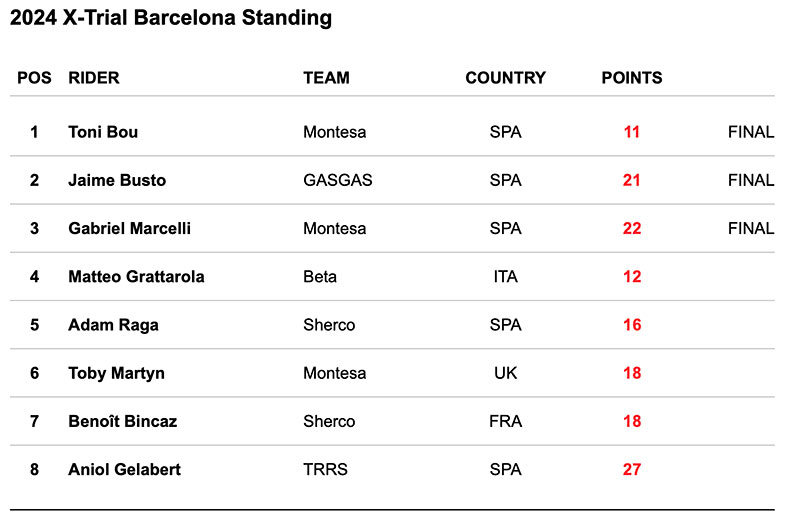Click Aniol Gelabert's TRRS team cell
Image resolution: width=800 pixels, height=521 pixels.
(325, 469)
